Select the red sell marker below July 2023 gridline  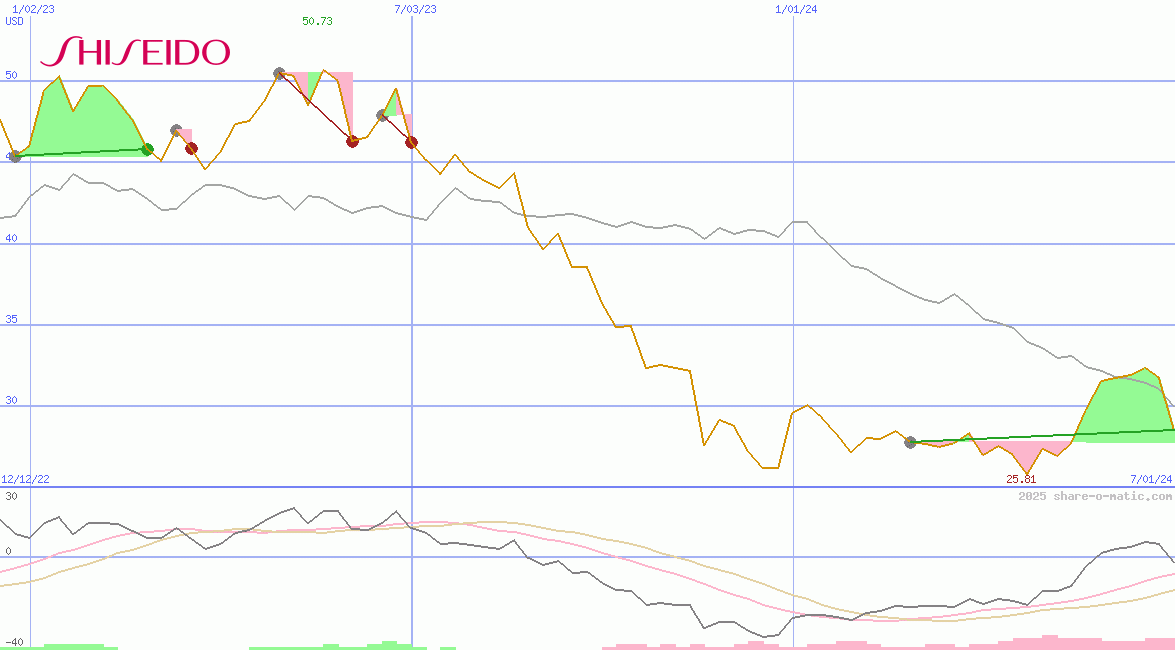pos(413,142)
